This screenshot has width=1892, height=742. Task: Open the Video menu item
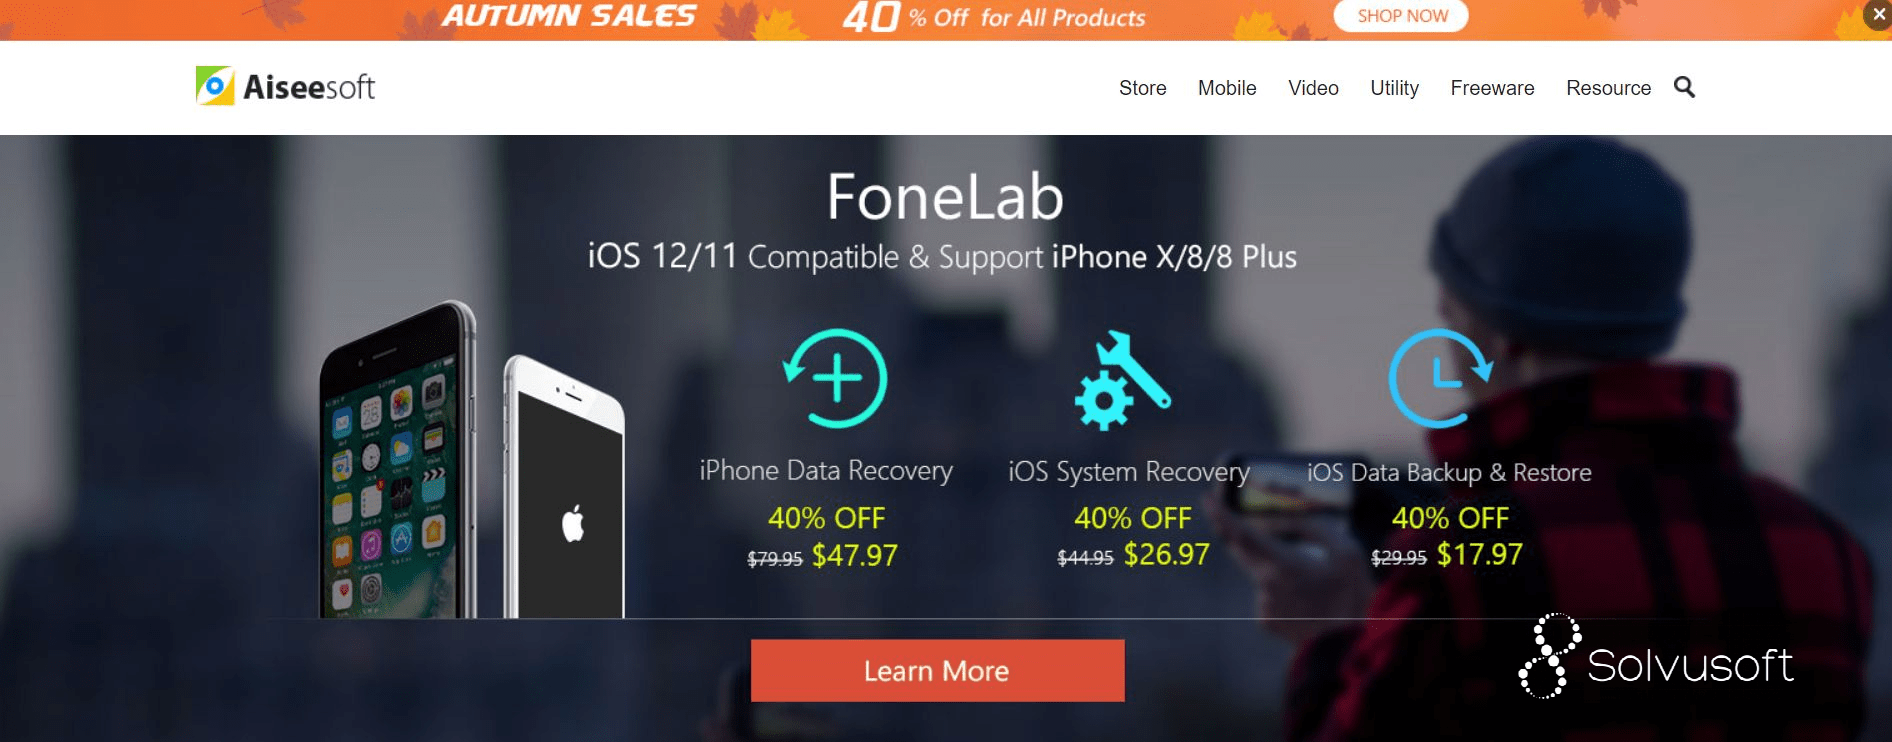point(1313,88)
